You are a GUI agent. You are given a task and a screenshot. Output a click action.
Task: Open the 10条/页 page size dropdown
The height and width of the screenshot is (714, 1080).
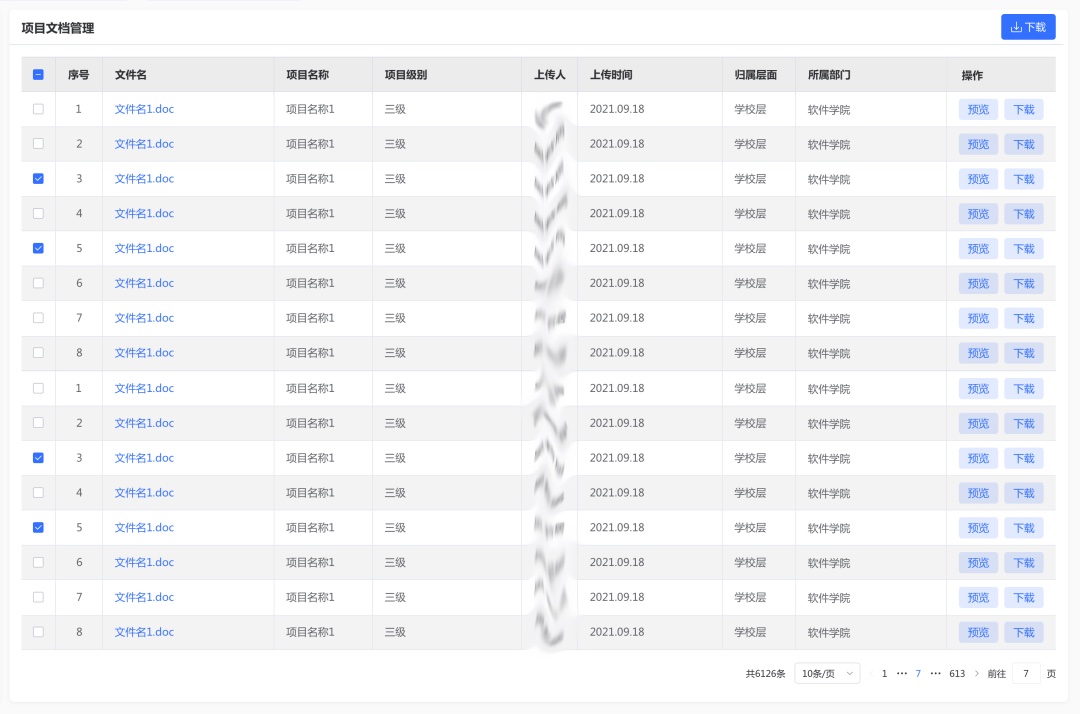(827, 674)
